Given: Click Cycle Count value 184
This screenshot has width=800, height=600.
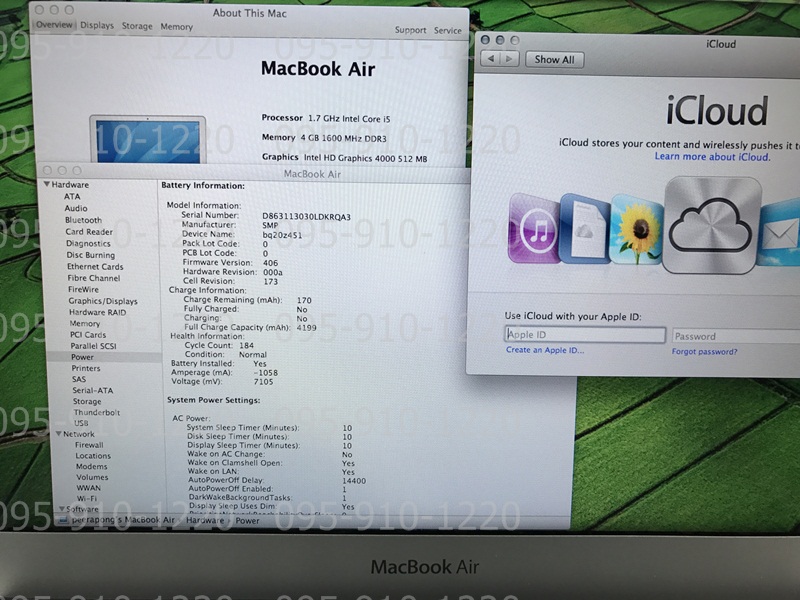Looking at the screenshot, I should click(246, 345).
